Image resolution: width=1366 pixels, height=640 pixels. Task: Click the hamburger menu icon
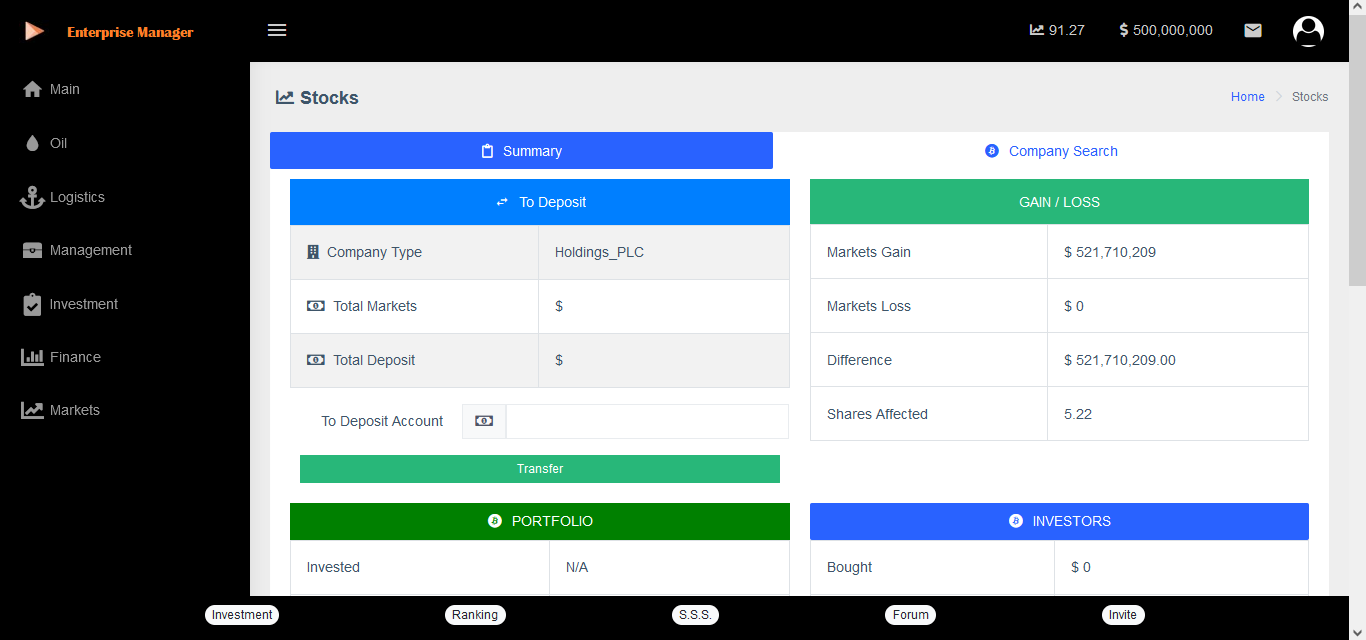(x=277, y=30)
